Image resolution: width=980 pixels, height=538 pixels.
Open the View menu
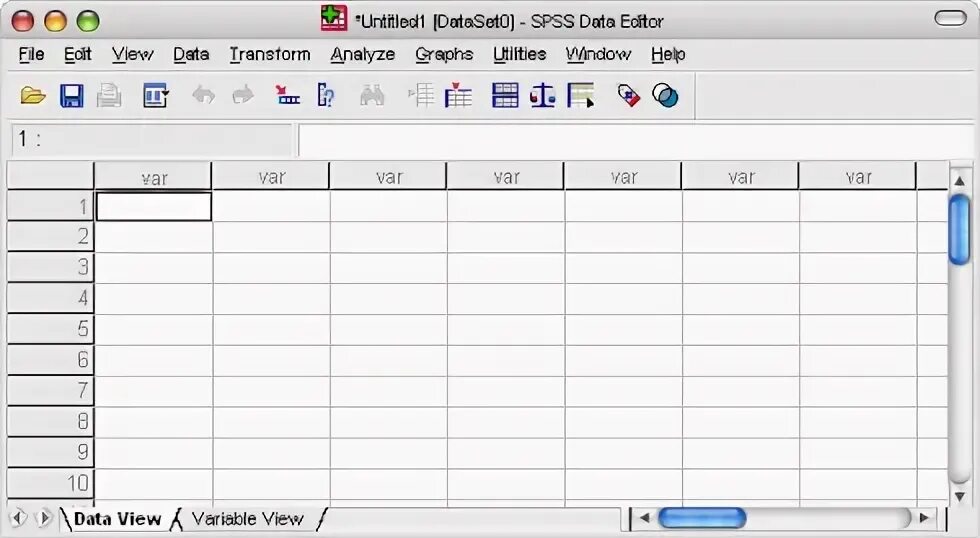click(132, 54)
